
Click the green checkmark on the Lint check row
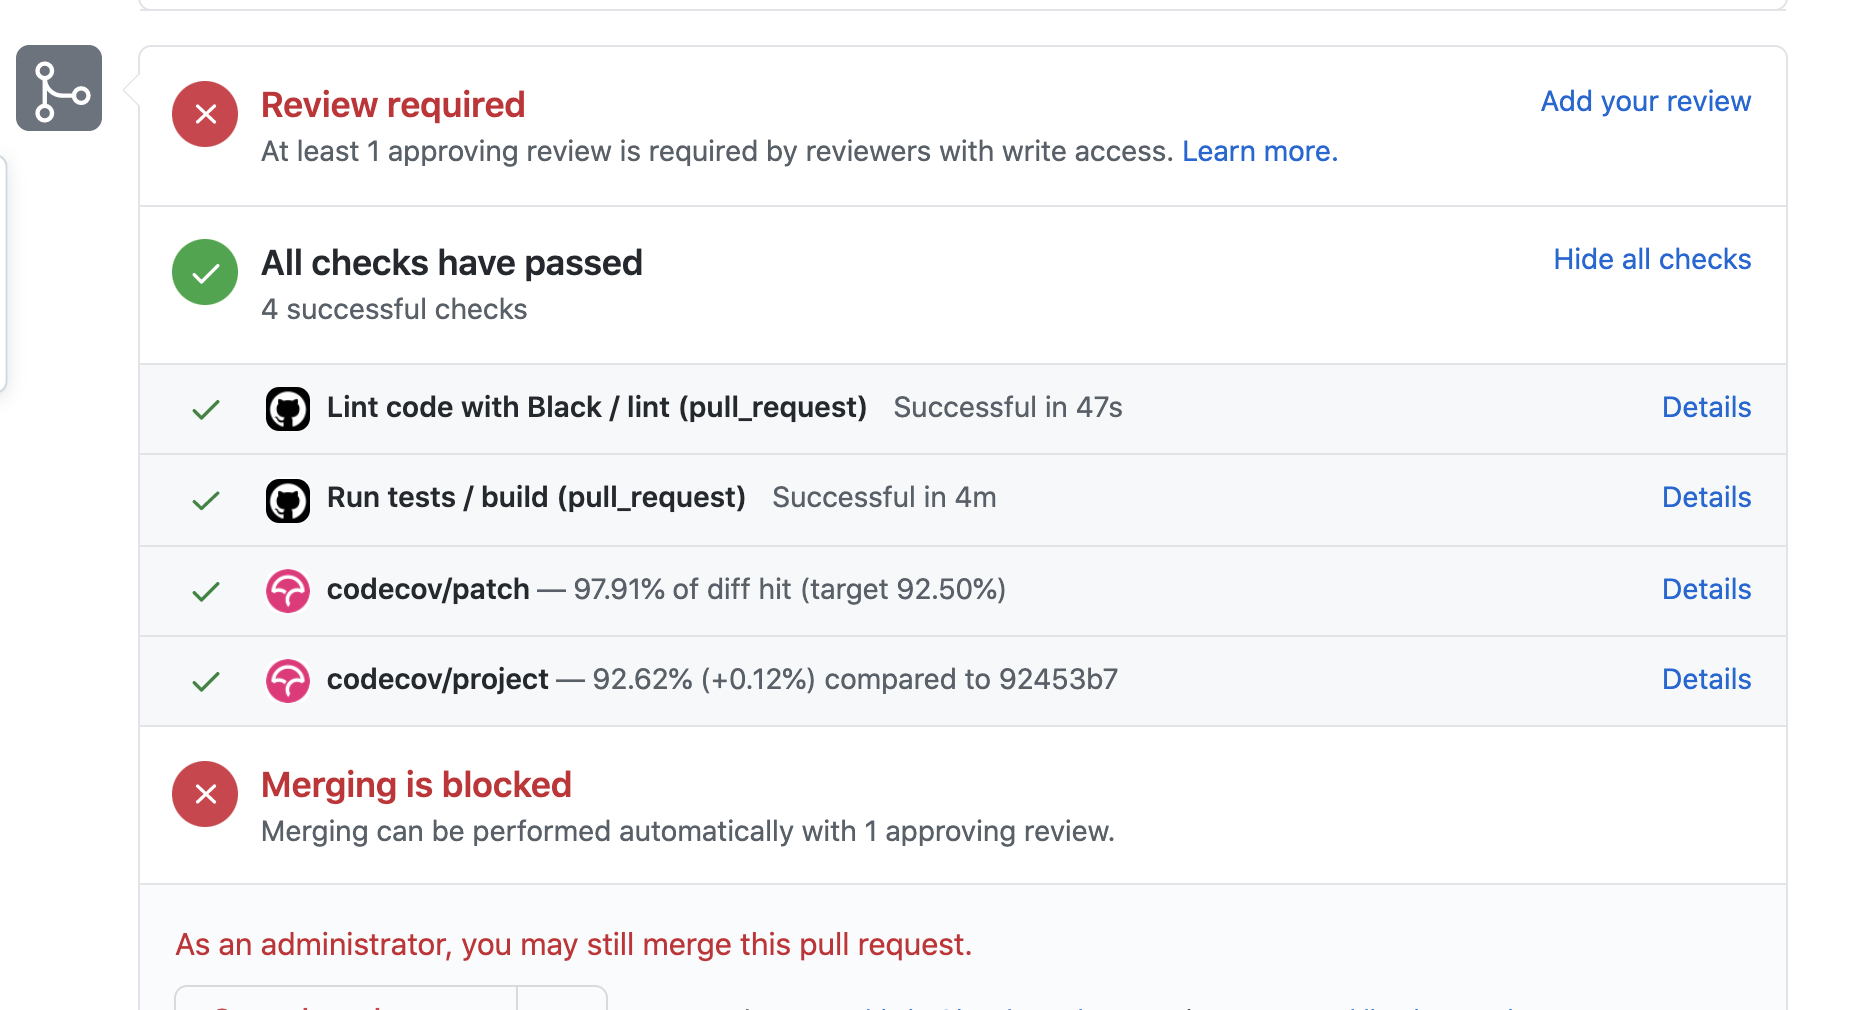[x=204, y=409]
